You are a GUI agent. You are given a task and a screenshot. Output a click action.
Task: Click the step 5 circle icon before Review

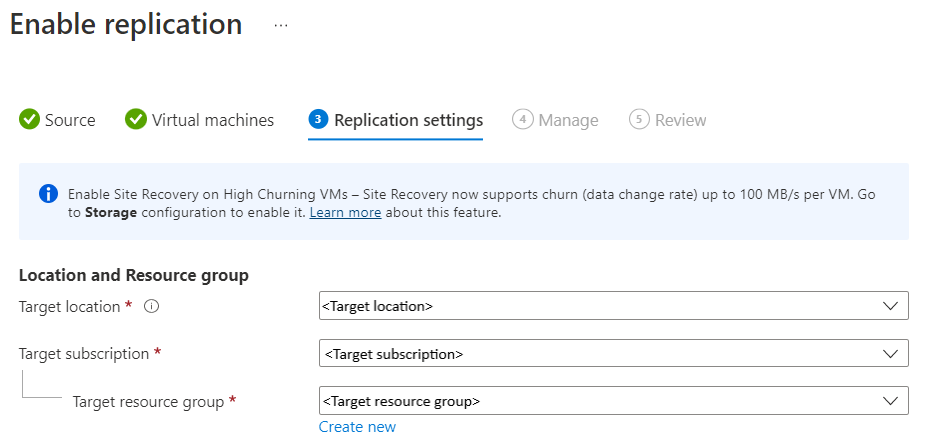[x=639, y=120]
